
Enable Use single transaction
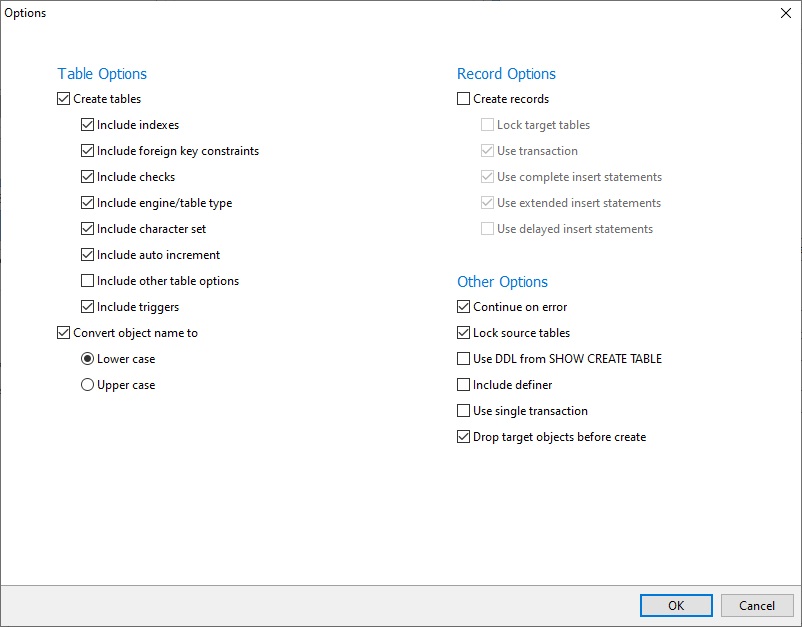[464, 411]
